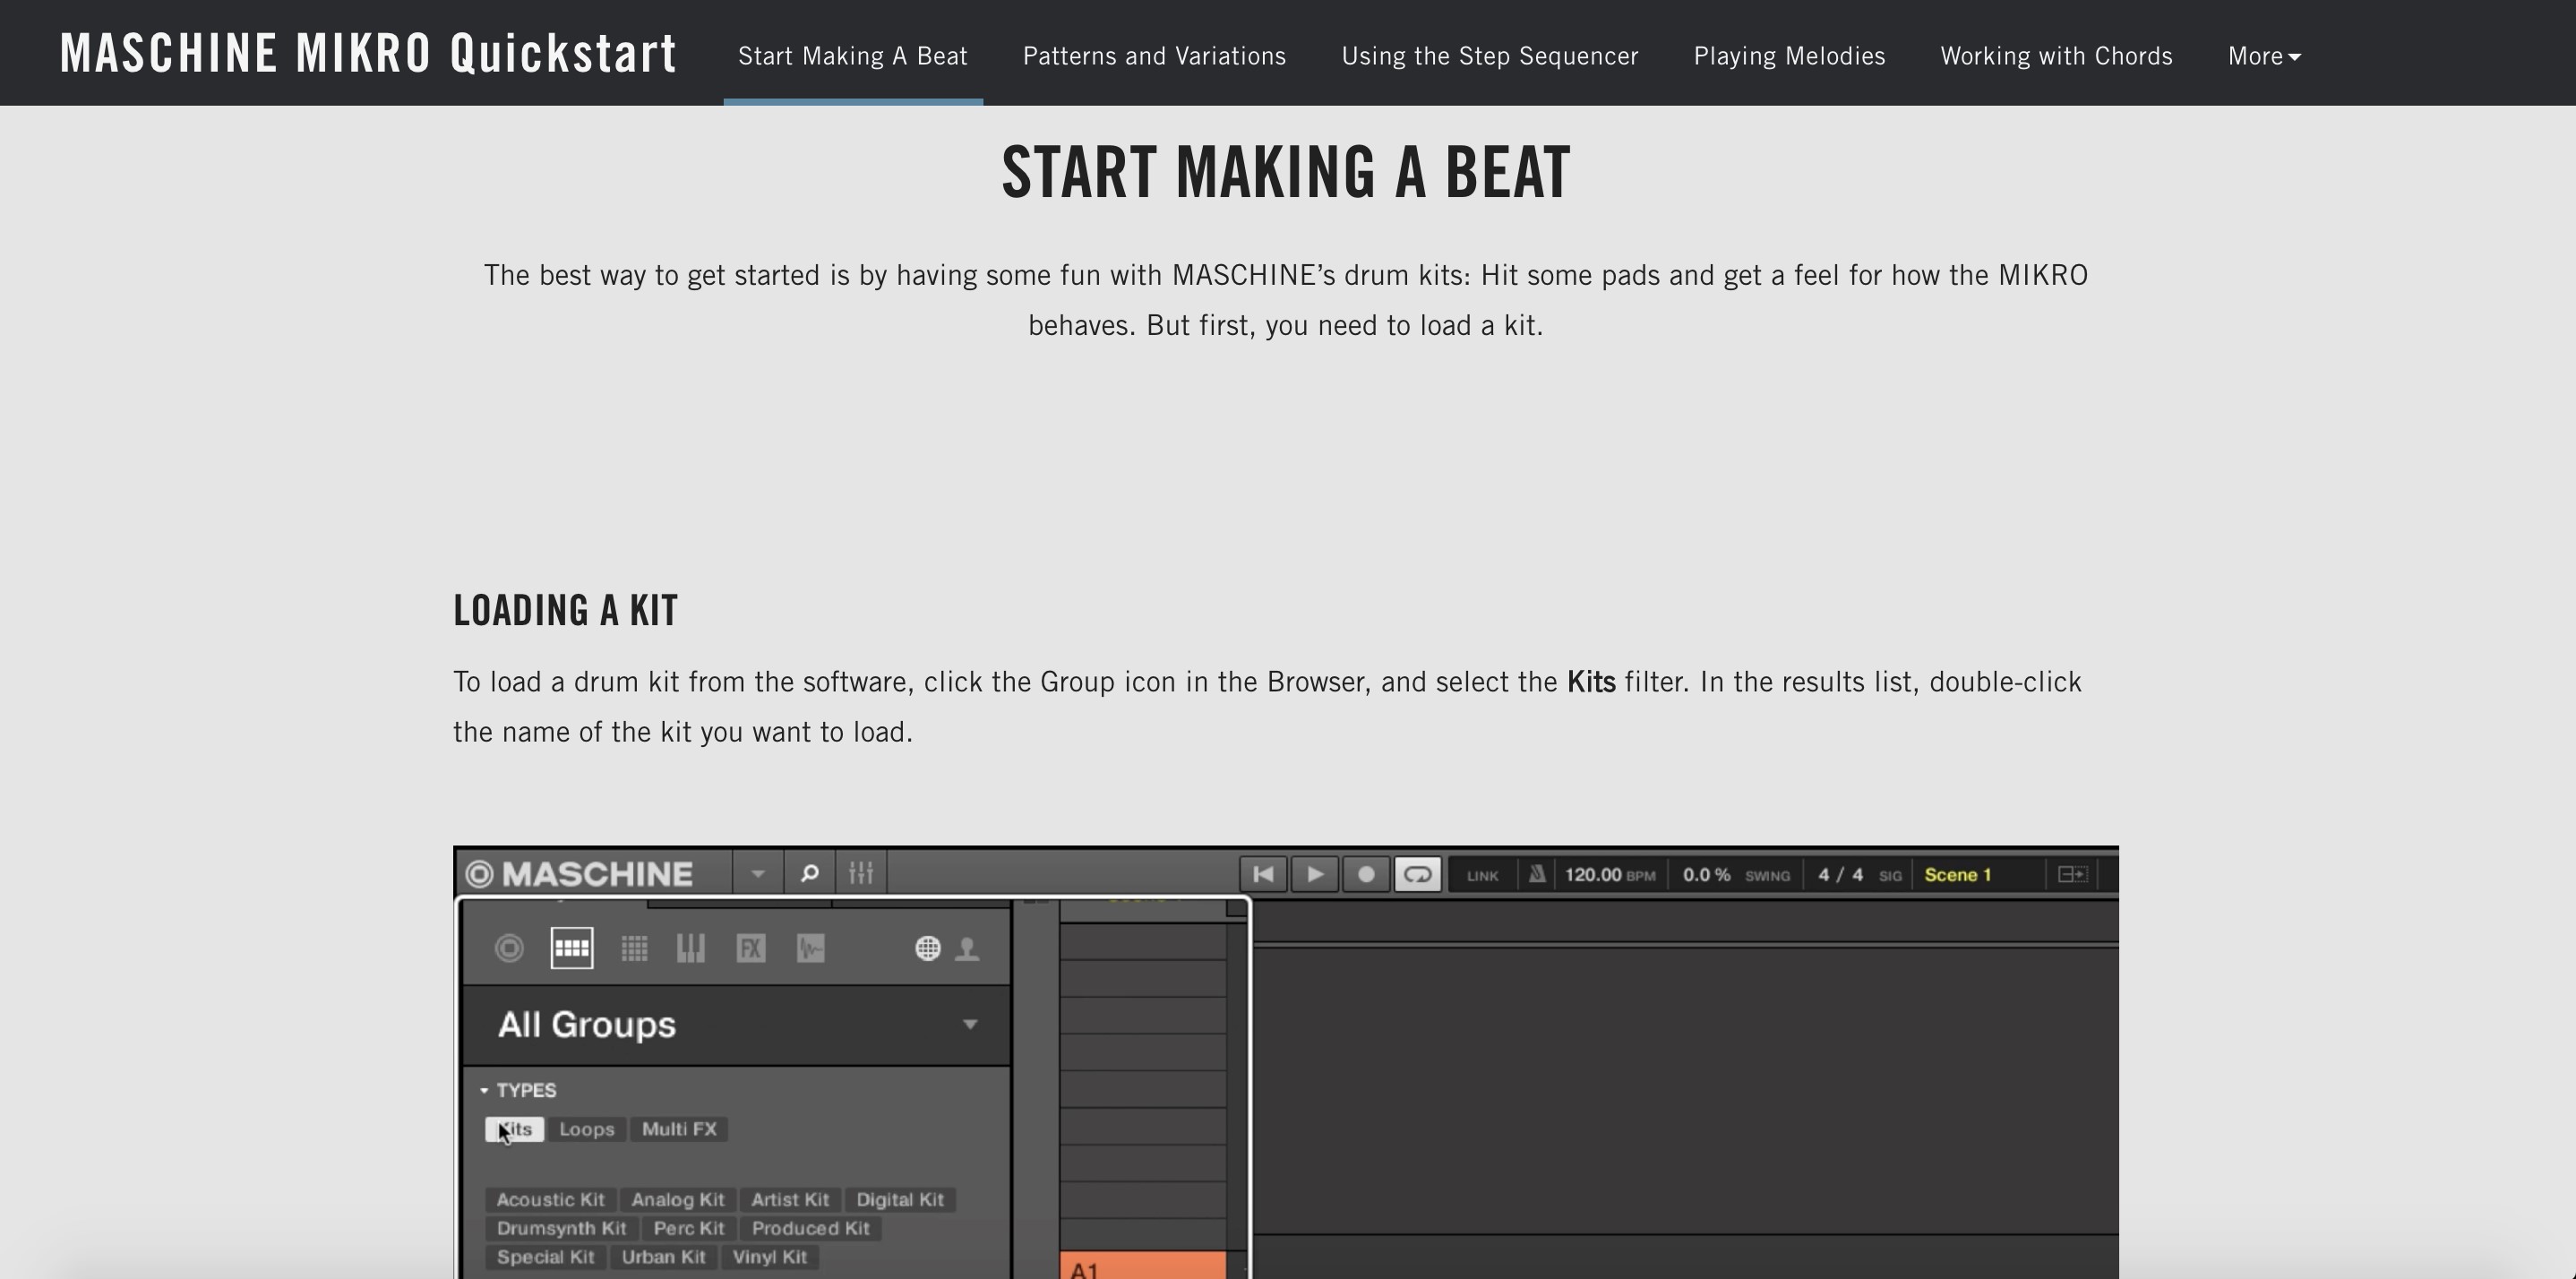The width and height of the screenshot is (2576, 1279).
Task: Collapse the TYPES section triangle
Action: click(x=485, y=1091)
